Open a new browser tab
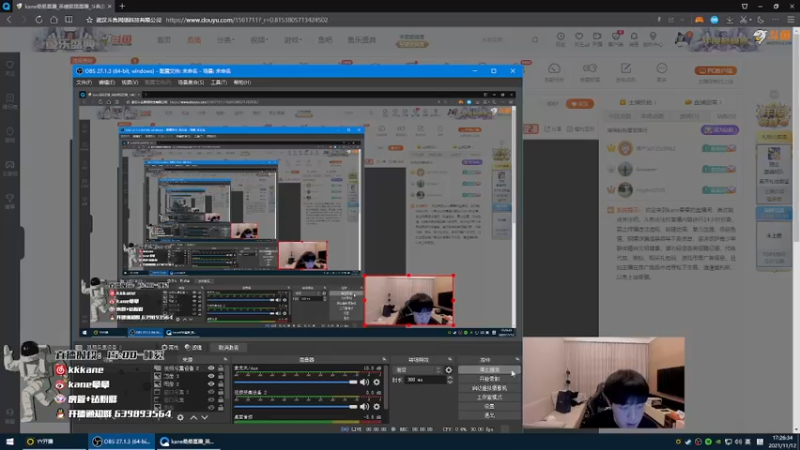 (122, 6)
